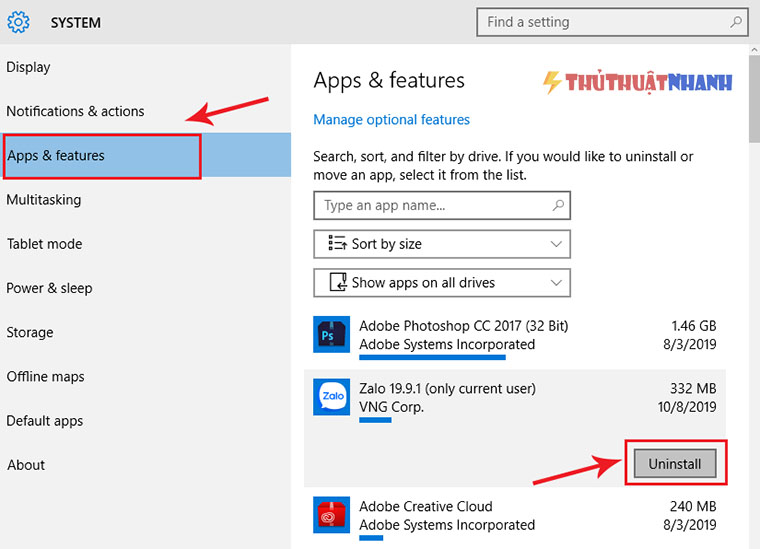
Task: Click the Type an app name field
Action: click(x=442, y=205)
